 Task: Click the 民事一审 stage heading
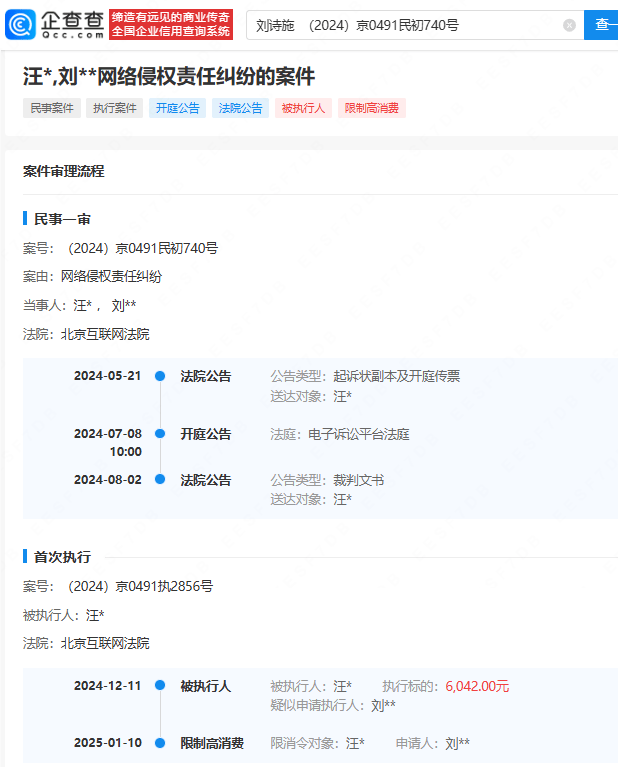pos(62,219)
